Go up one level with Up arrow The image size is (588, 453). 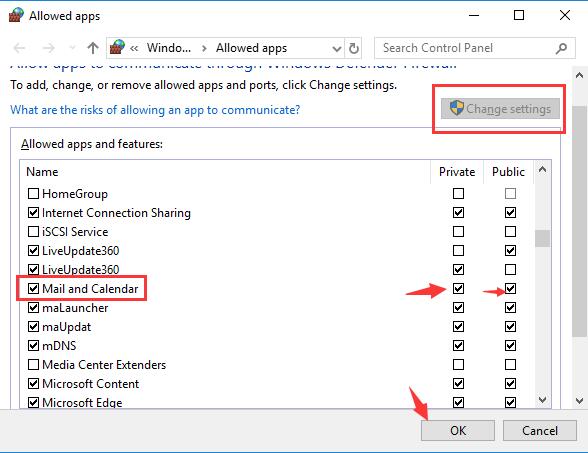pyautogui.click(x=93, y=48)
